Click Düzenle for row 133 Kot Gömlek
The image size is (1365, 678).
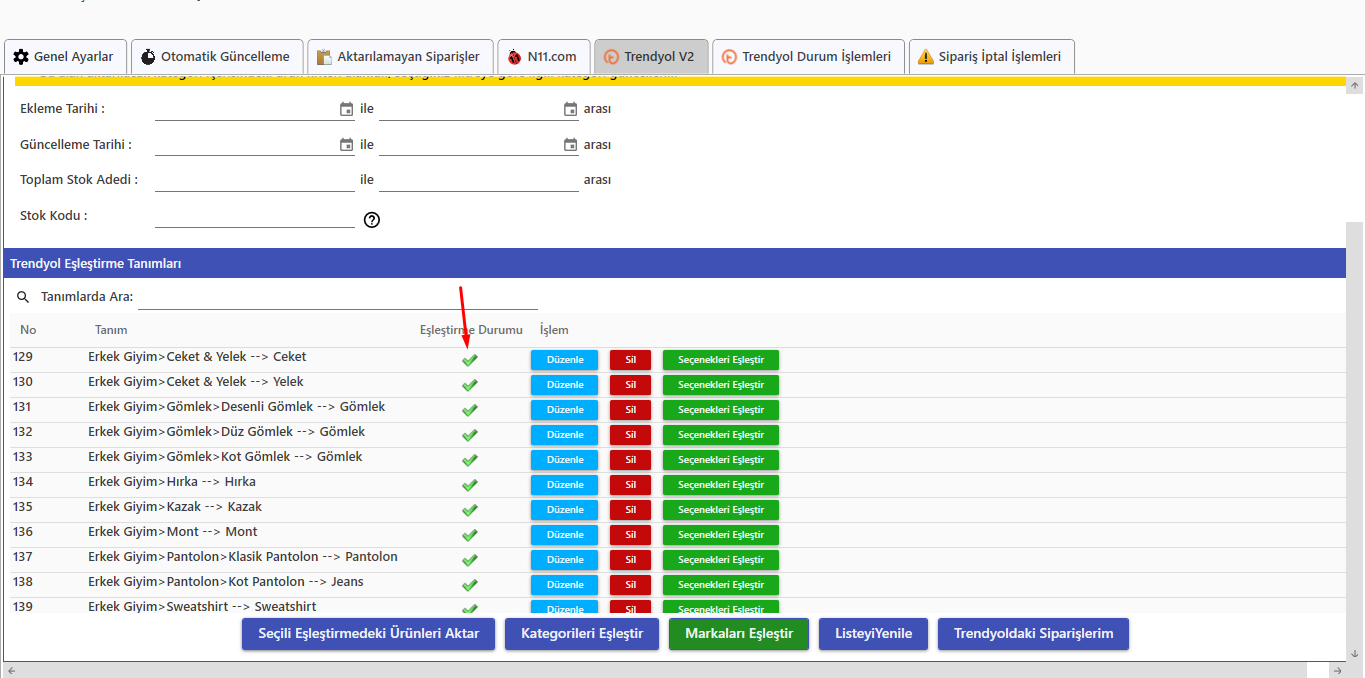pos(565,460)
